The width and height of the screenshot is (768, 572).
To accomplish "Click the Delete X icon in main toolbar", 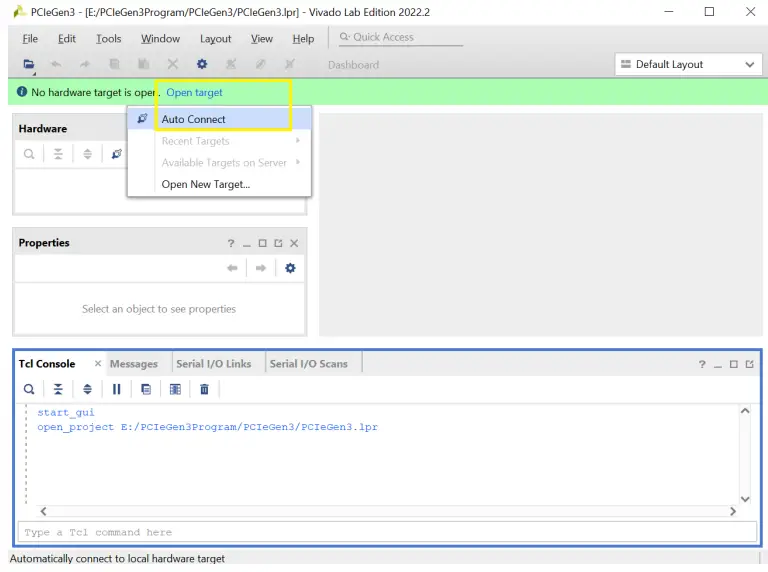I will point(172,64).
